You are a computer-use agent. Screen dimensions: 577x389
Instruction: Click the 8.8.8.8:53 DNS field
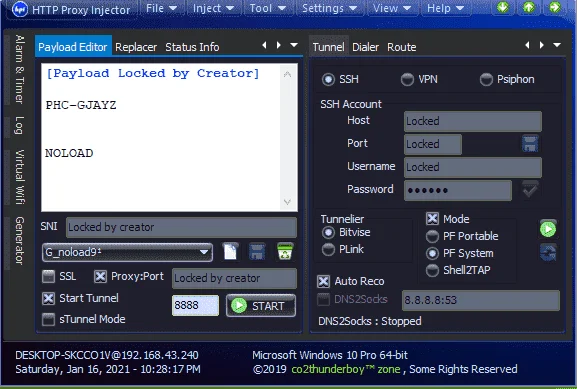[481, 300]
